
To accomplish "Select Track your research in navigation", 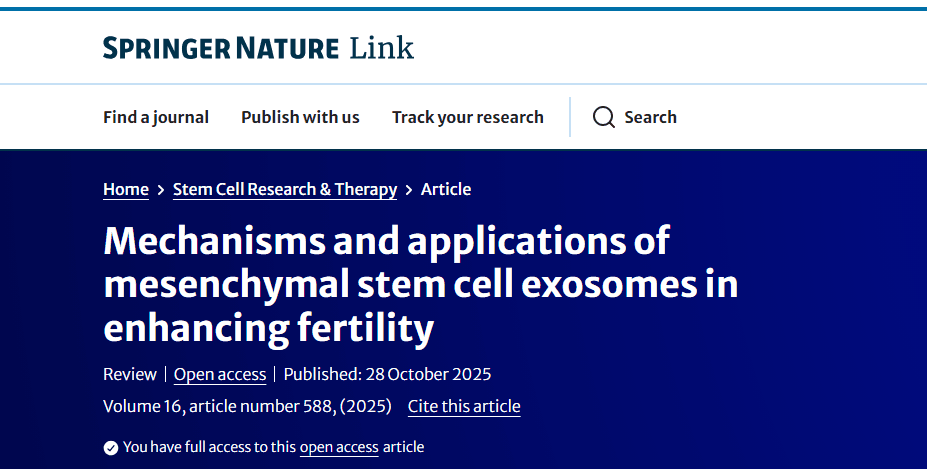I will coord(467,117).
